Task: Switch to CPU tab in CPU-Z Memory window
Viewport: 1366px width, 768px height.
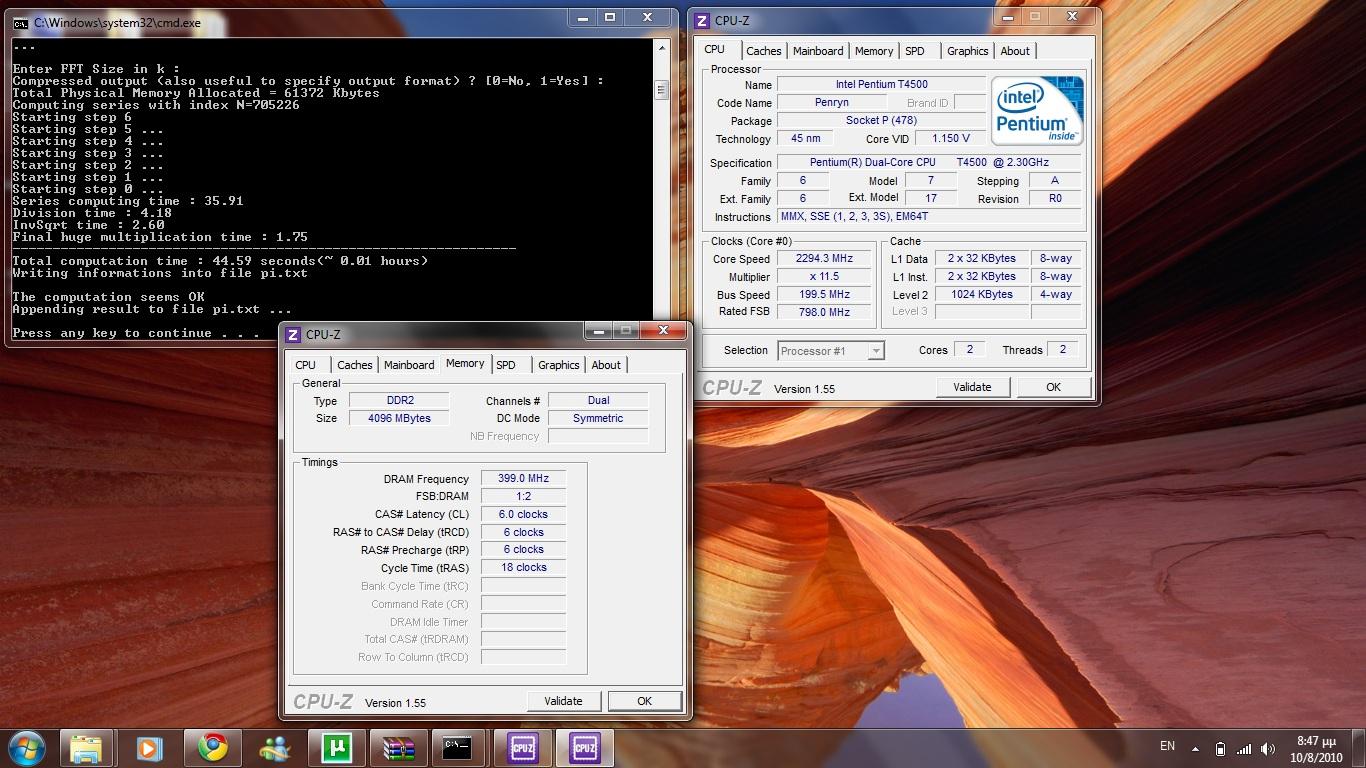Action: 306,365
